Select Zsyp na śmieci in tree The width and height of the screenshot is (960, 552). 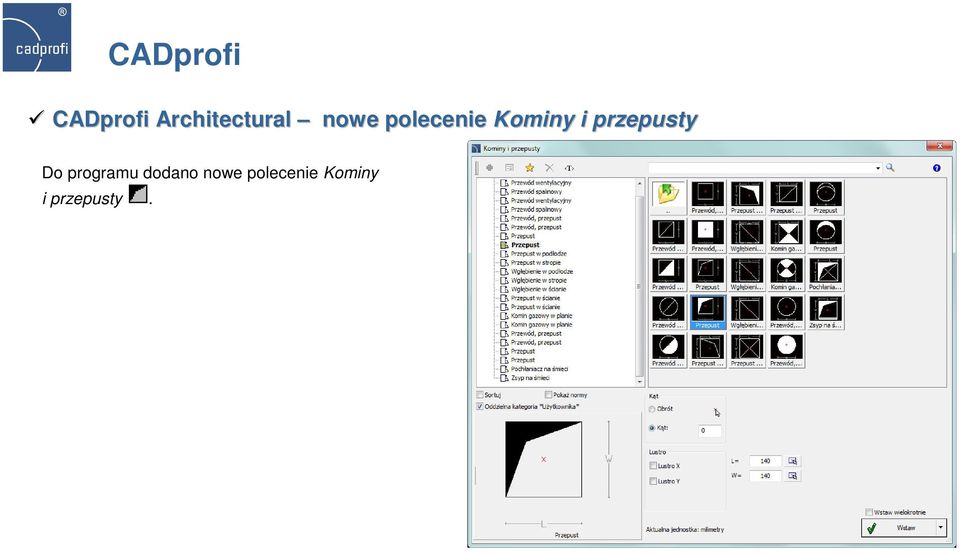click(530, 378)
